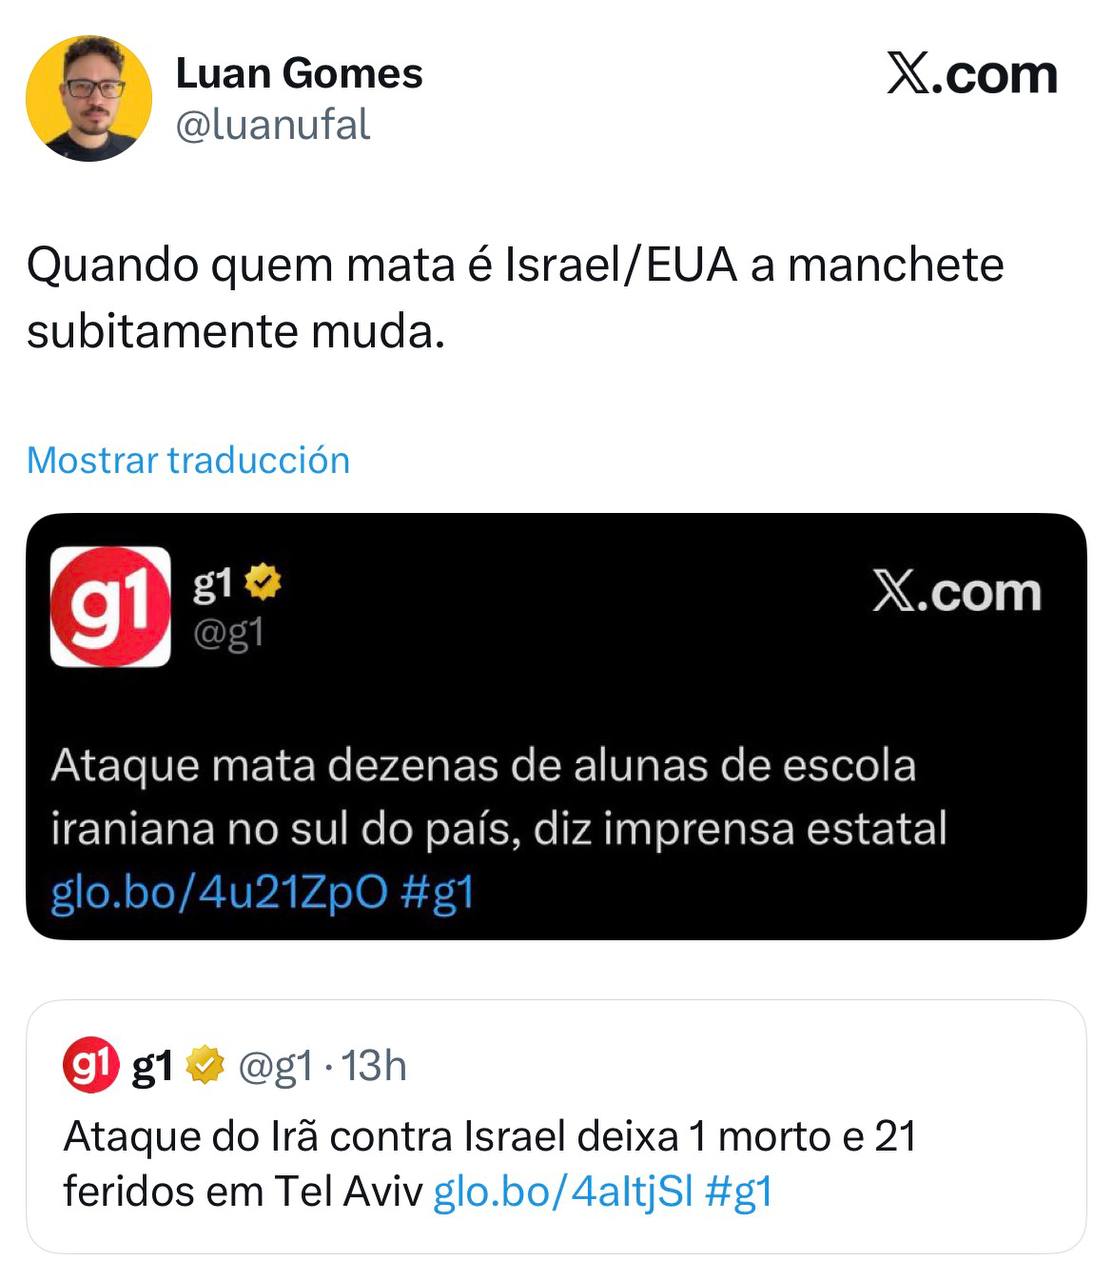Screen dimensions: 1113x1280
Task: Click the @g1 handle in the black card
Action: coord(228,632)
